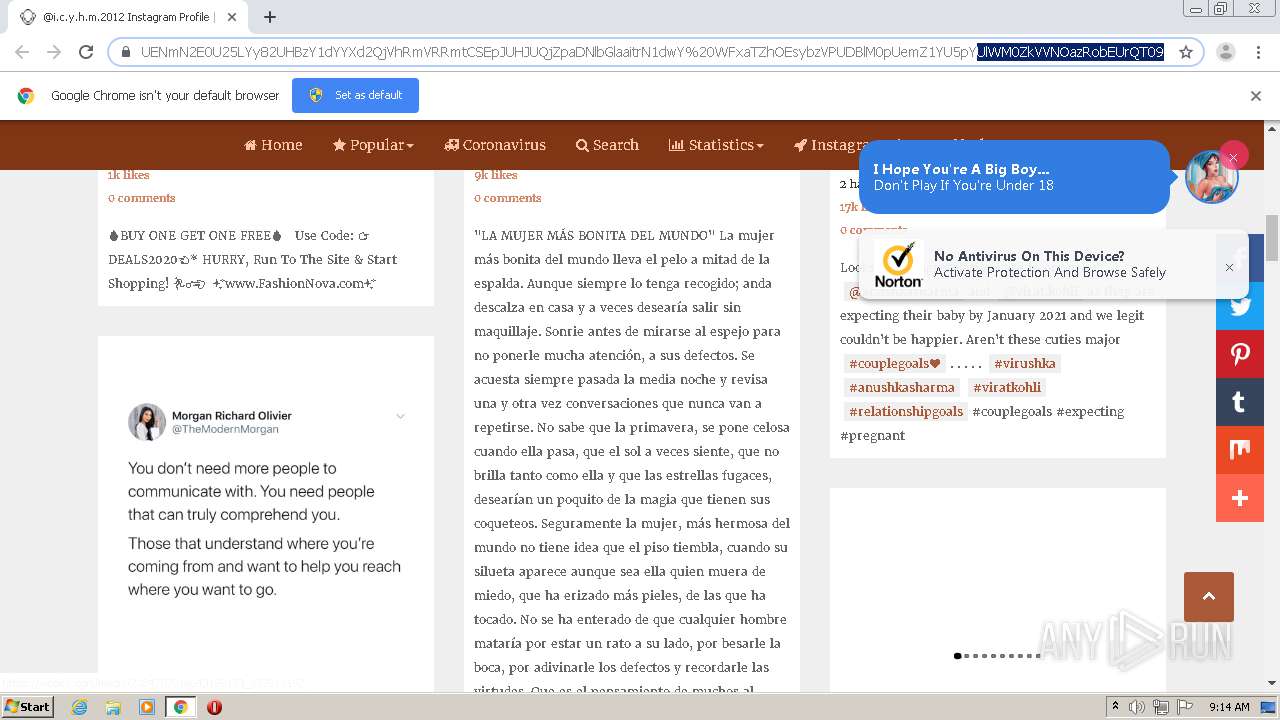Click the cartoon avatar ad image
Viewport: 1280px width, 720px height.
[x=1211, y=177]
